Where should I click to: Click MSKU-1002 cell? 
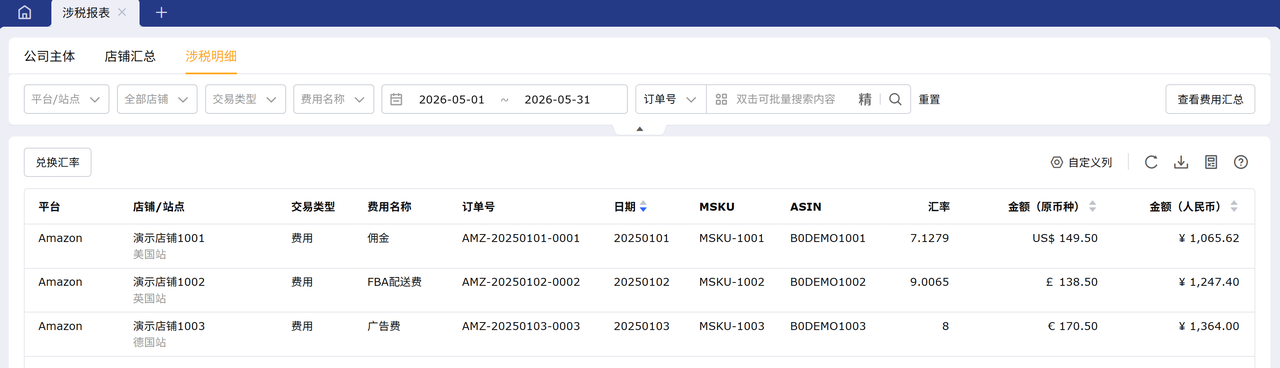(x=732, y=282)
